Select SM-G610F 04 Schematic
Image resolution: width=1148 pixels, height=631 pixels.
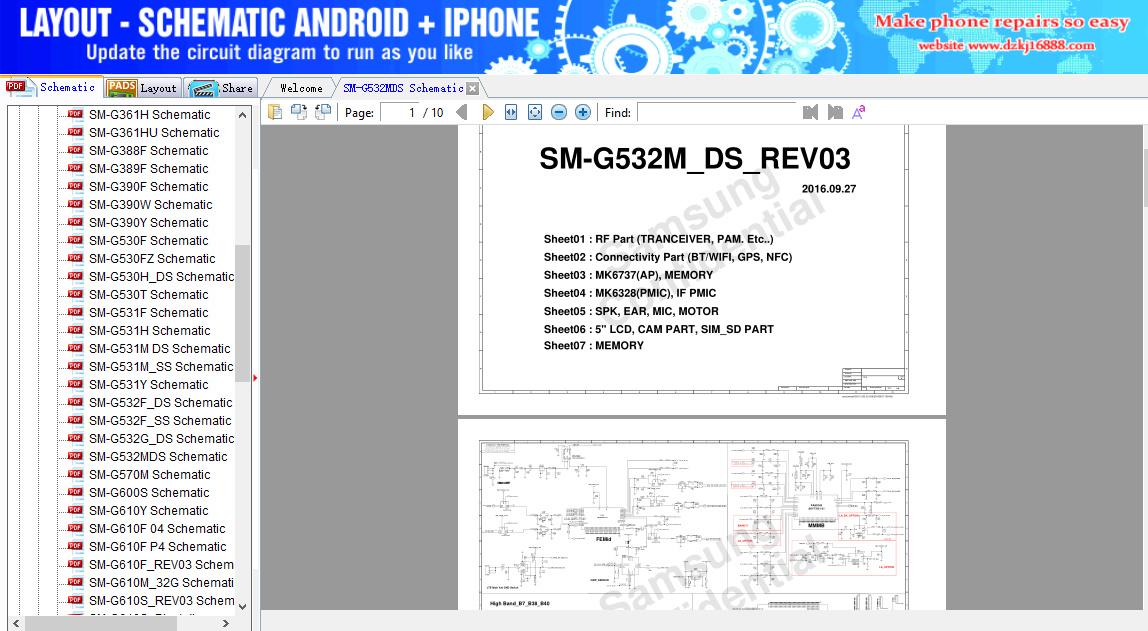tap(157, 529)
